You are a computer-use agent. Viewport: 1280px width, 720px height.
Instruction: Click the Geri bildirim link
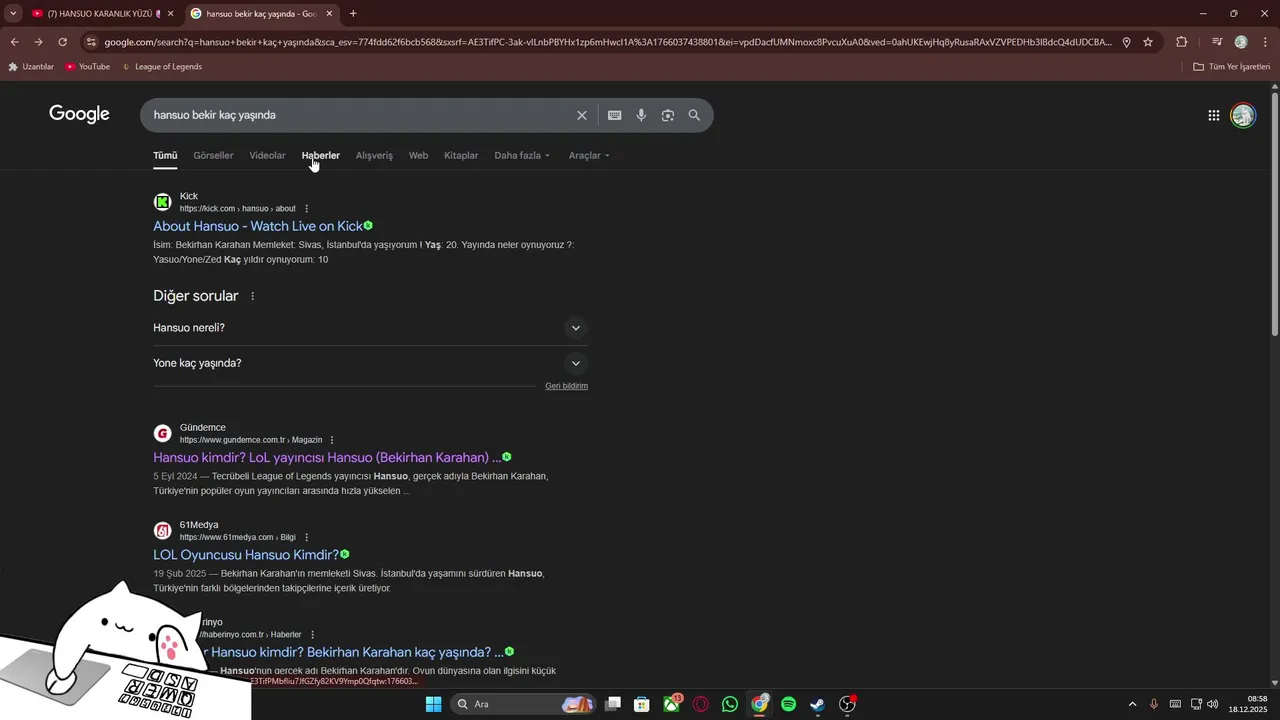(x=566, y=386)
